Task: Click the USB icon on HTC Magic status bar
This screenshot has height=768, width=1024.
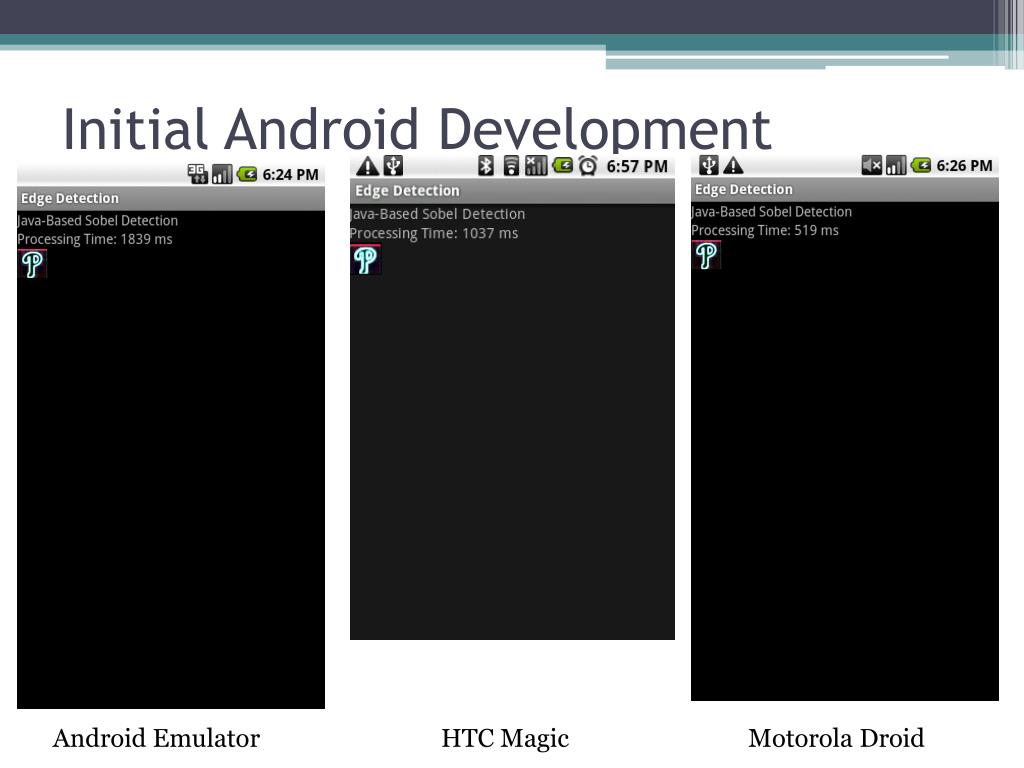Action: 393,166
